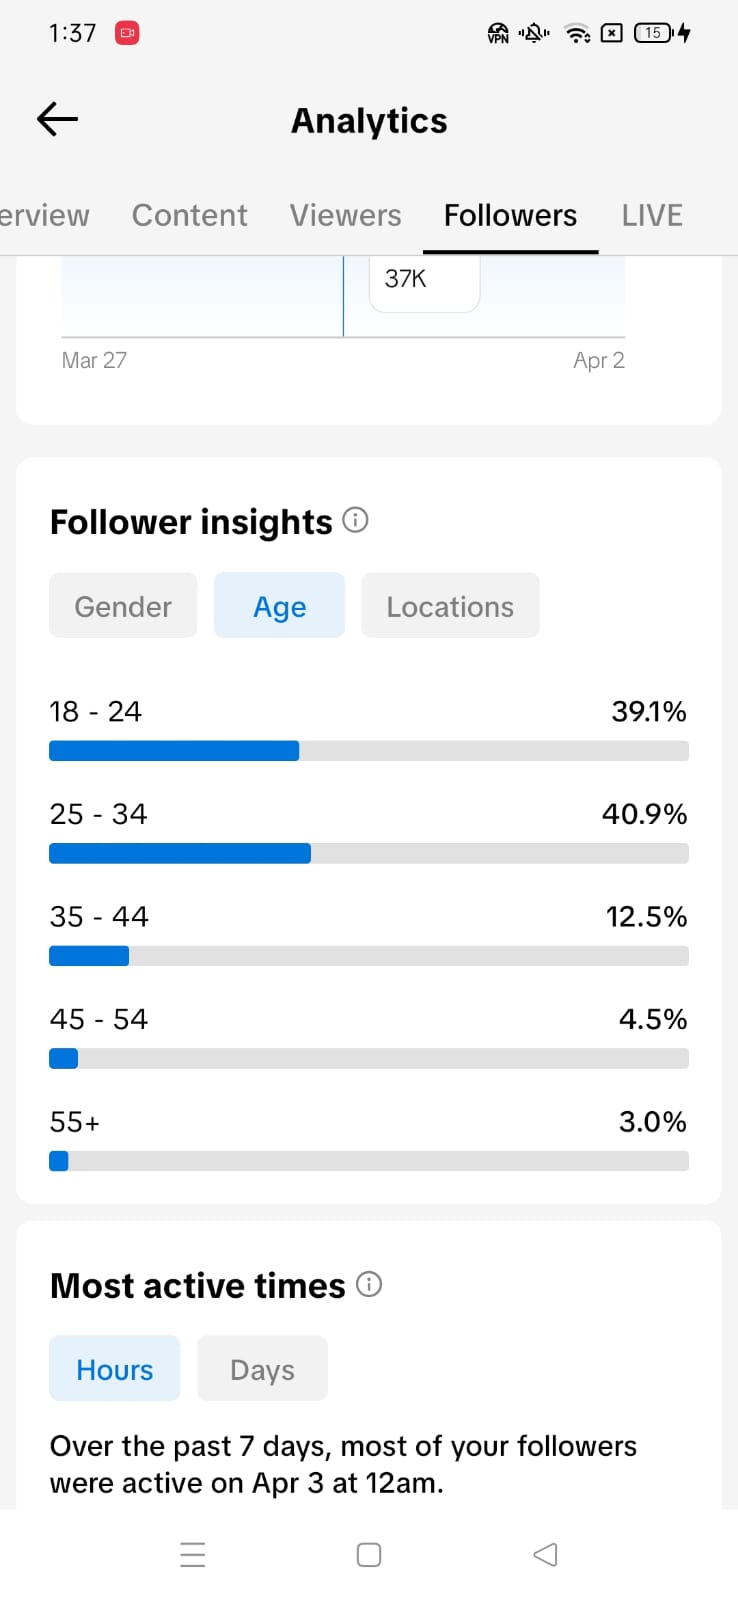Tap the back arrow icon

click(57, 120)
